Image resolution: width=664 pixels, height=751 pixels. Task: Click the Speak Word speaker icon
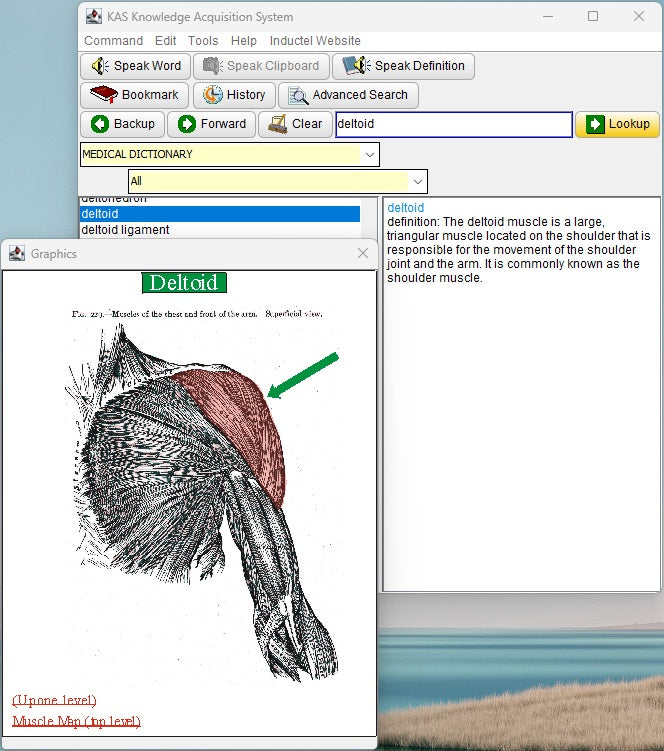(100, 66)
